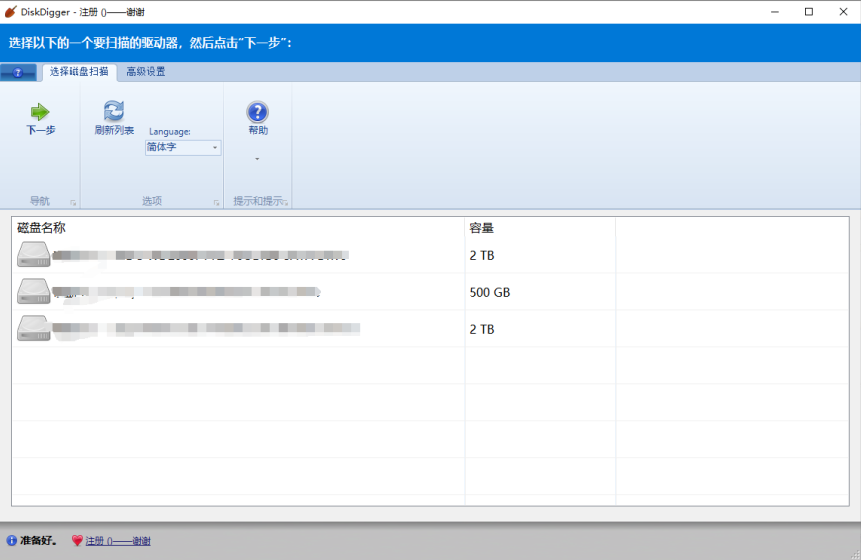Click the blurred name of the third disk
861x560 pixels.
pos(206,328)
